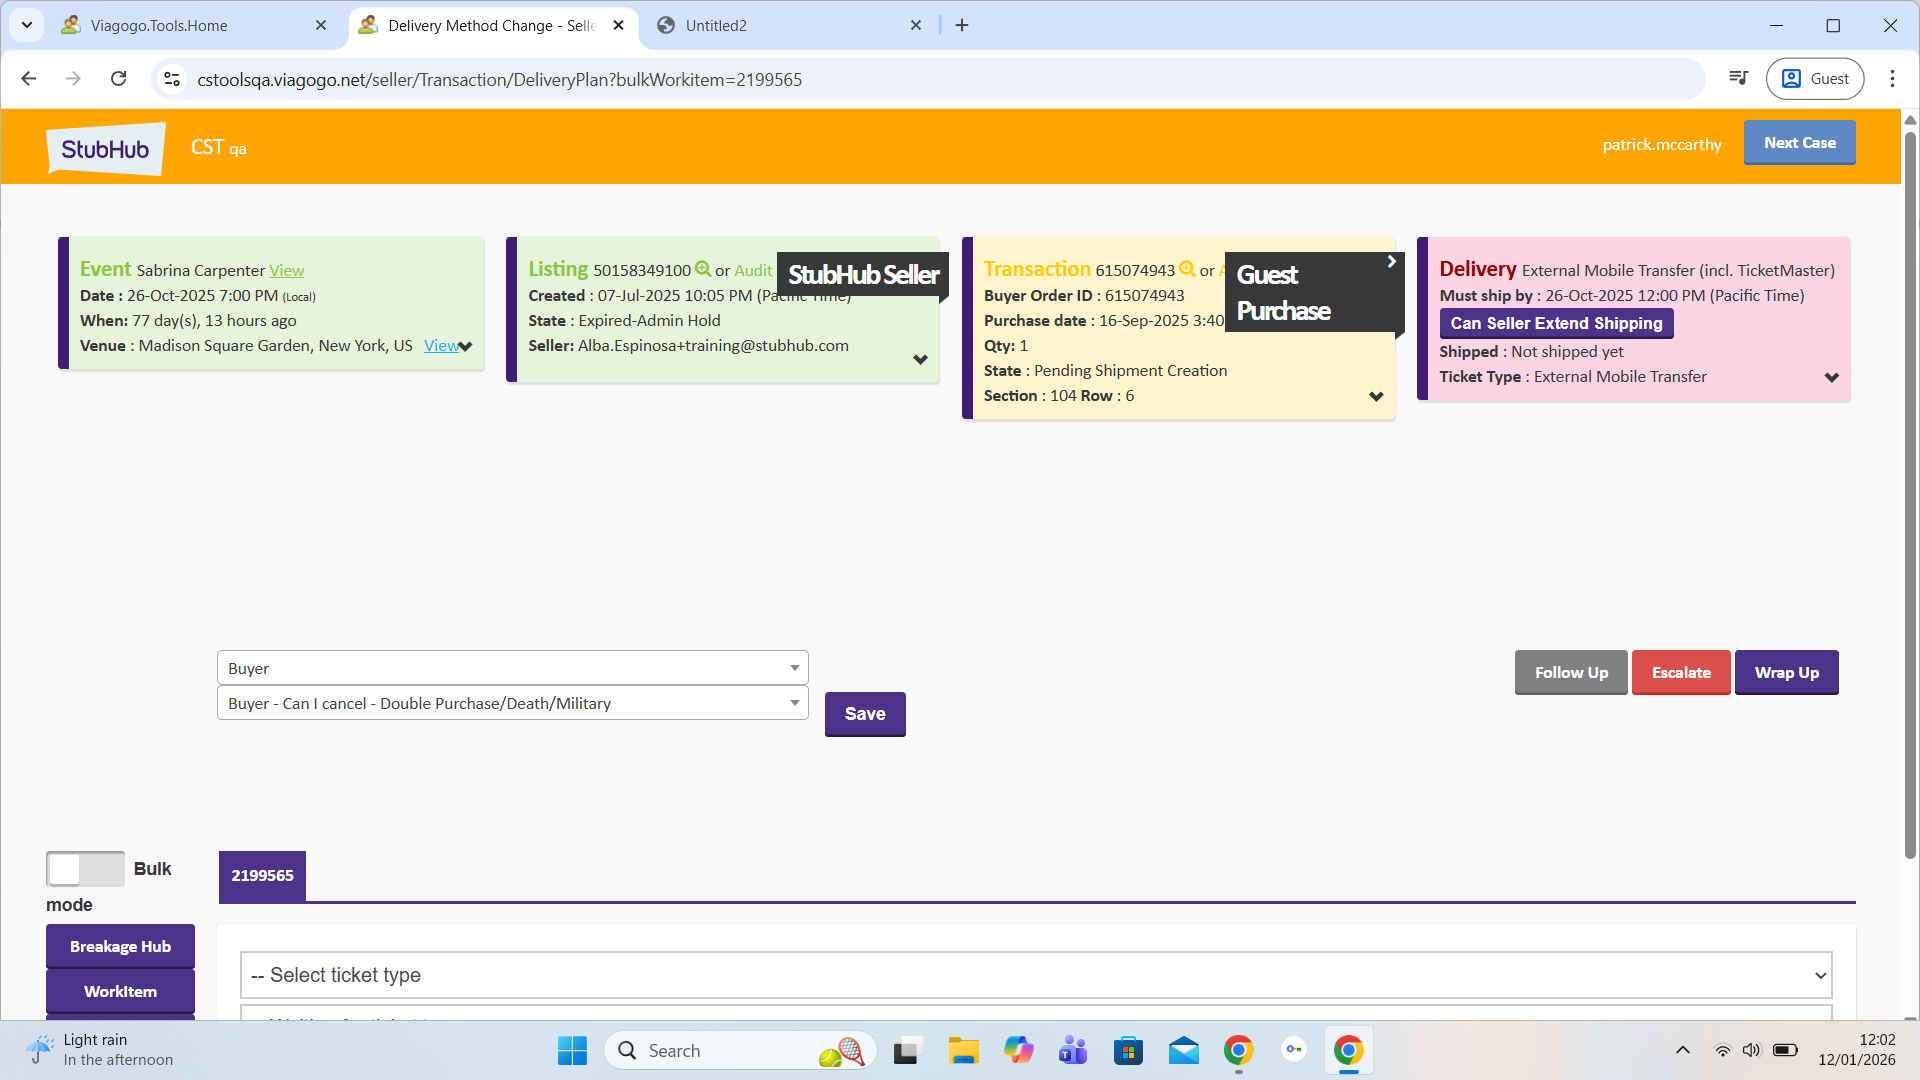The image size is (1920, 1080).
Task: Toggle the Bulk mode switch
Action: coord(85,869)
